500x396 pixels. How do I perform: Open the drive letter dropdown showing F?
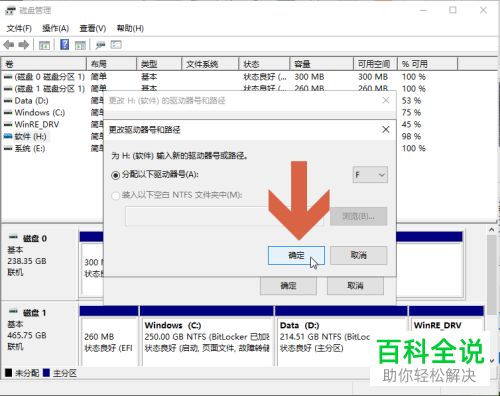(370, 175)
